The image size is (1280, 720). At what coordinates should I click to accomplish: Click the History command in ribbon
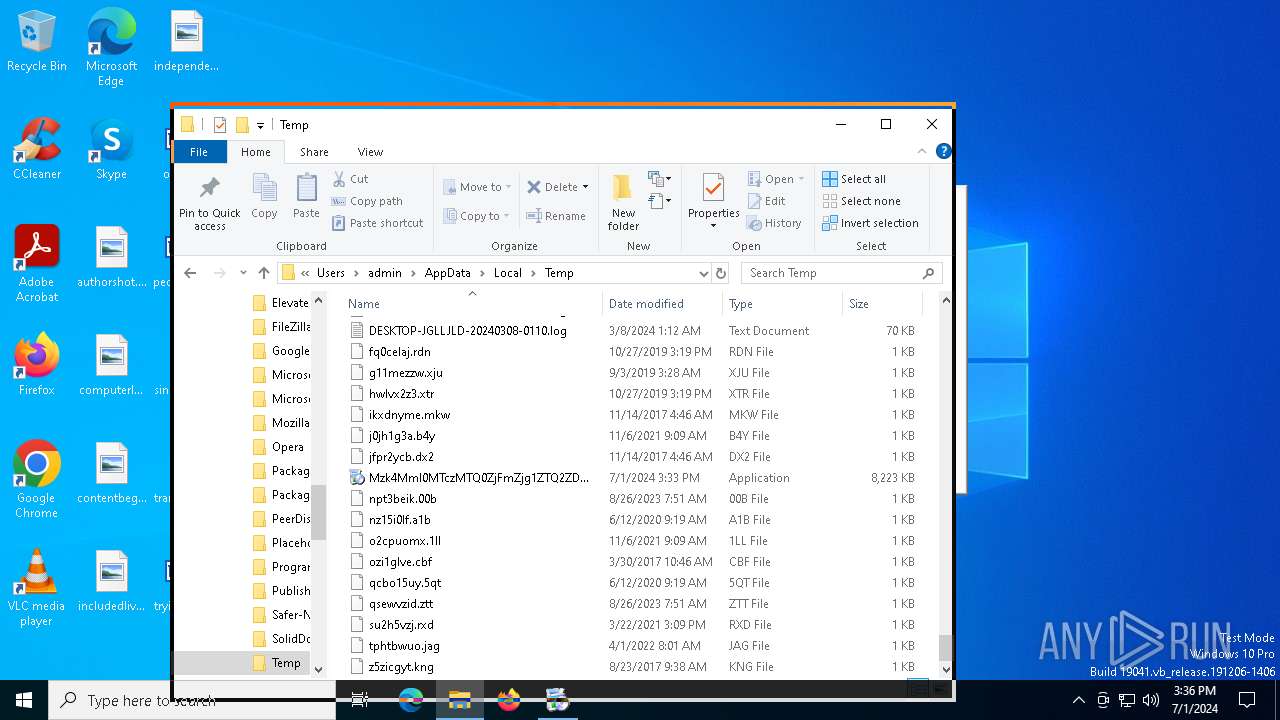click(x=774, y=223)
